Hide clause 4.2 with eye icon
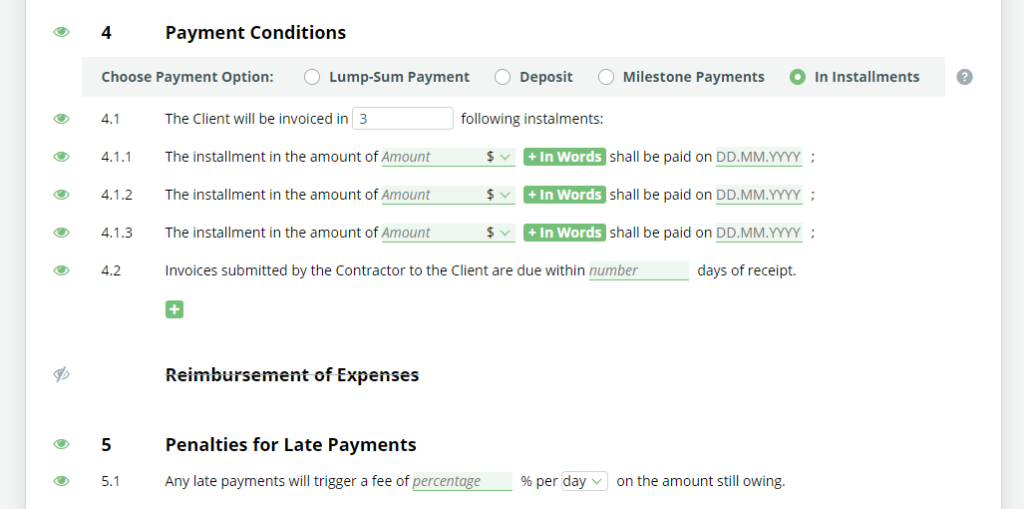 [x=61, y=271]
